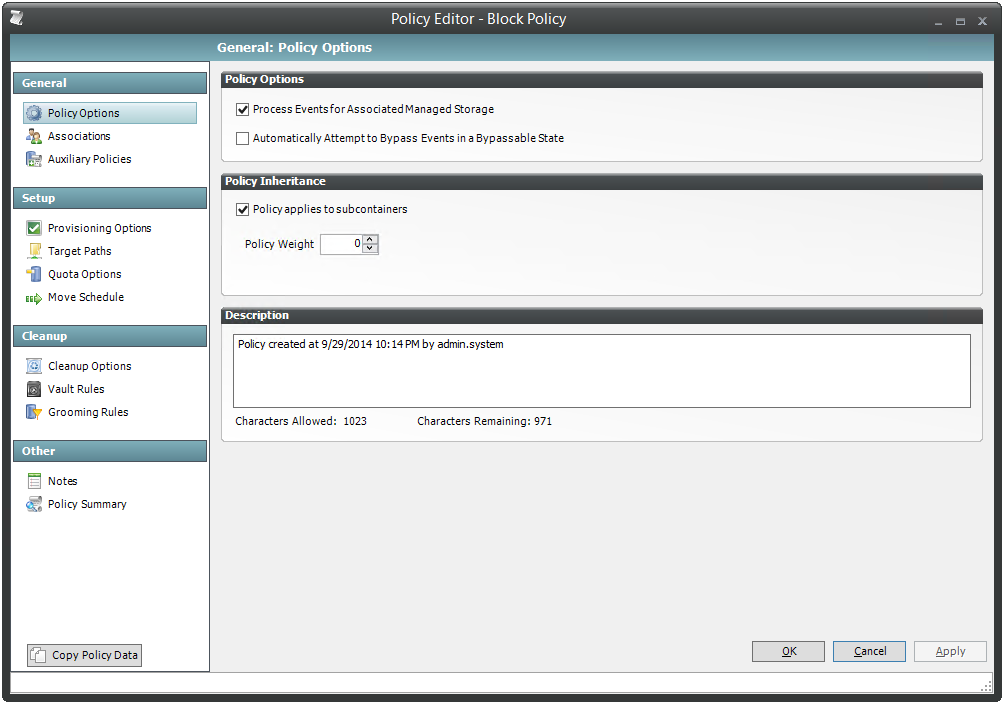Click the Policy Options gear icon
The width and height of the screenshot is (1004, 704).
(x=34, y=113)
